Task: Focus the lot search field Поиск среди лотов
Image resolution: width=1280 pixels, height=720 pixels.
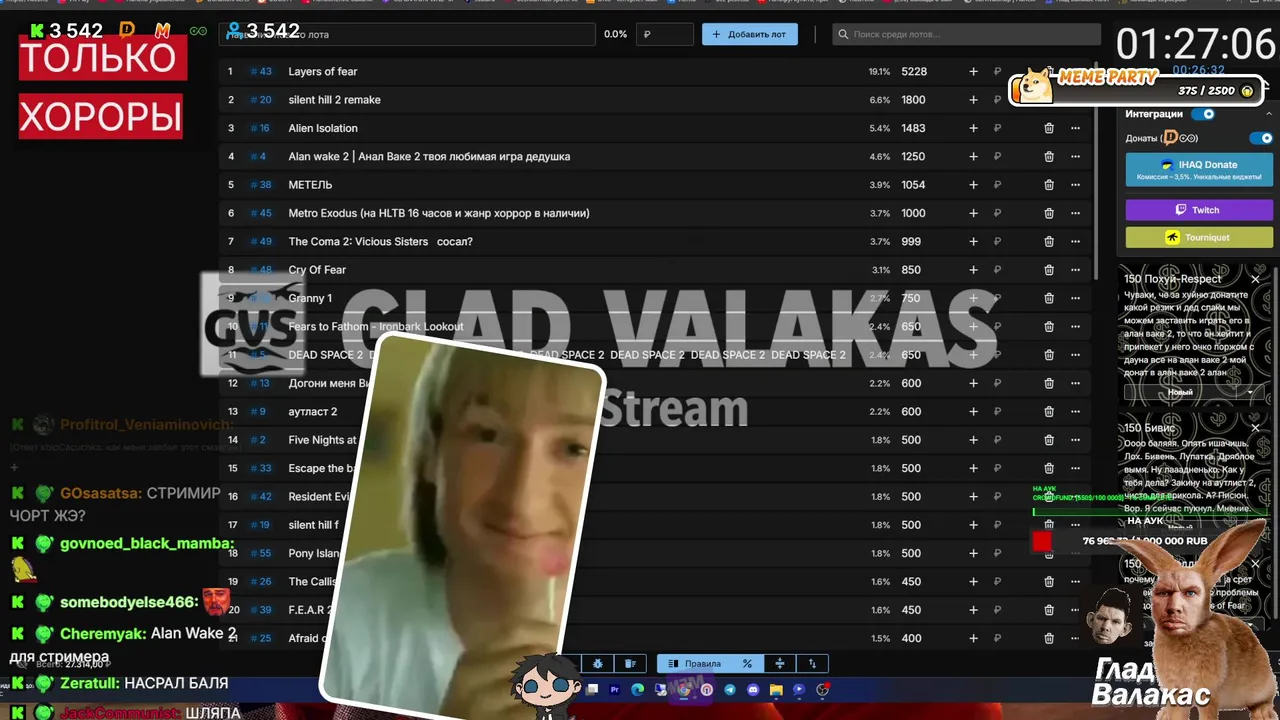Action: point(966,34)
